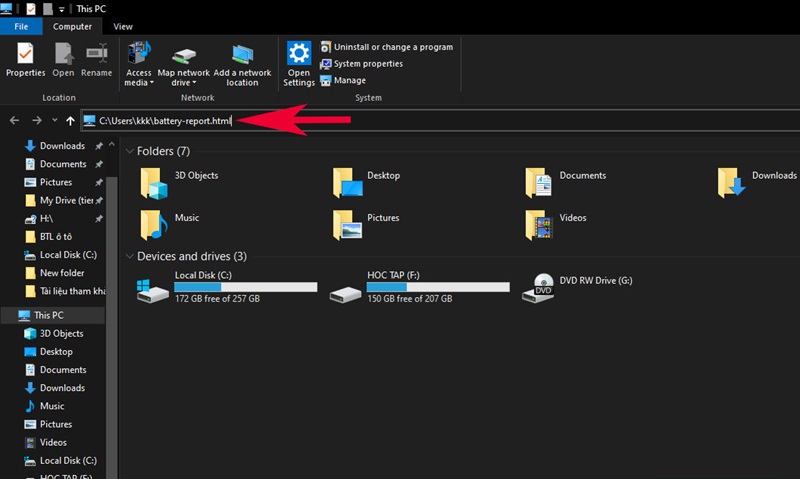Viewport: 800px width, 479px height.
Task: Open My Drive pinned folder
Action: coord(66,200)
